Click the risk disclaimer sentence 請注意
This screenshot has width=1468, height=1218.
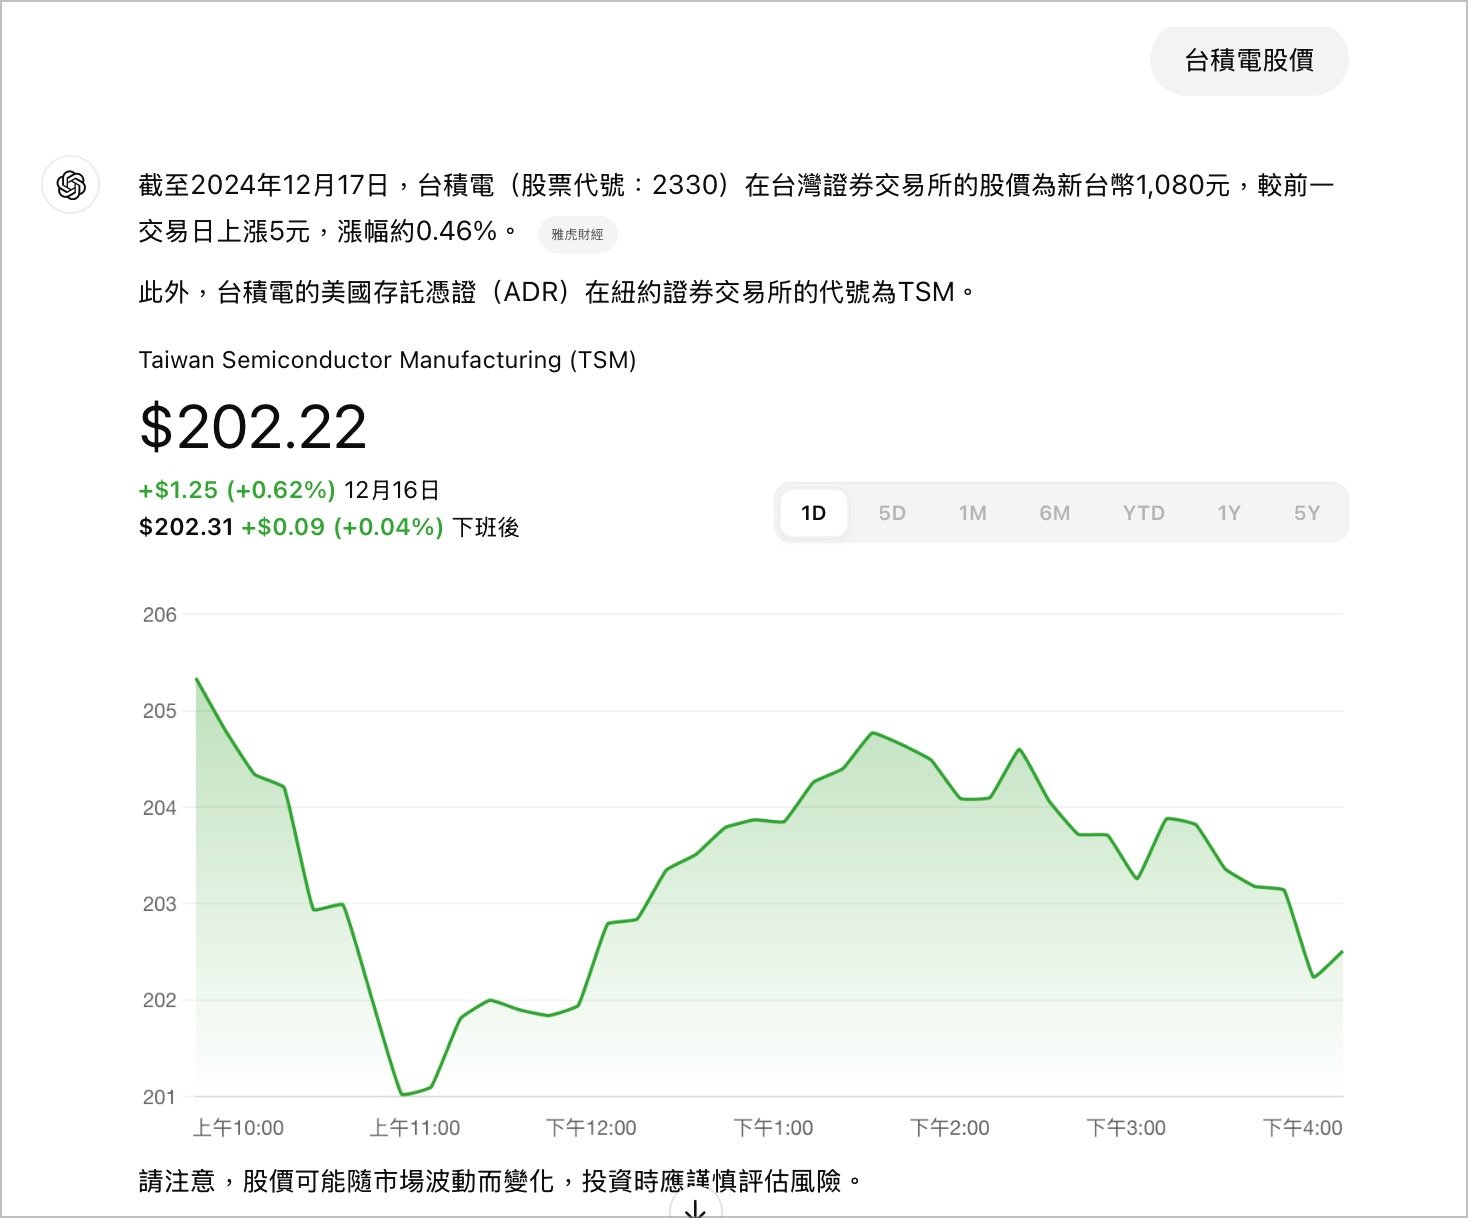pos(500,1181)
